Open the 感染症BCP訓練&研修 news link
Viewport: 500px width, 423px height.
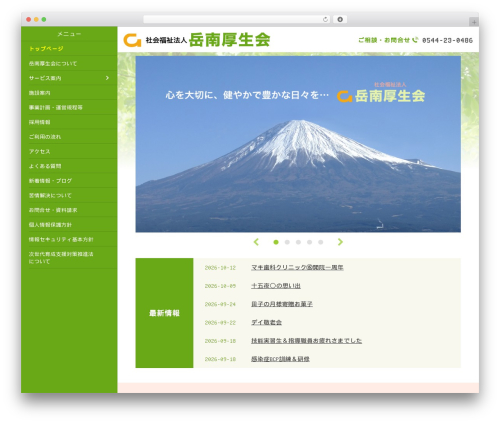tap(280, 359)
